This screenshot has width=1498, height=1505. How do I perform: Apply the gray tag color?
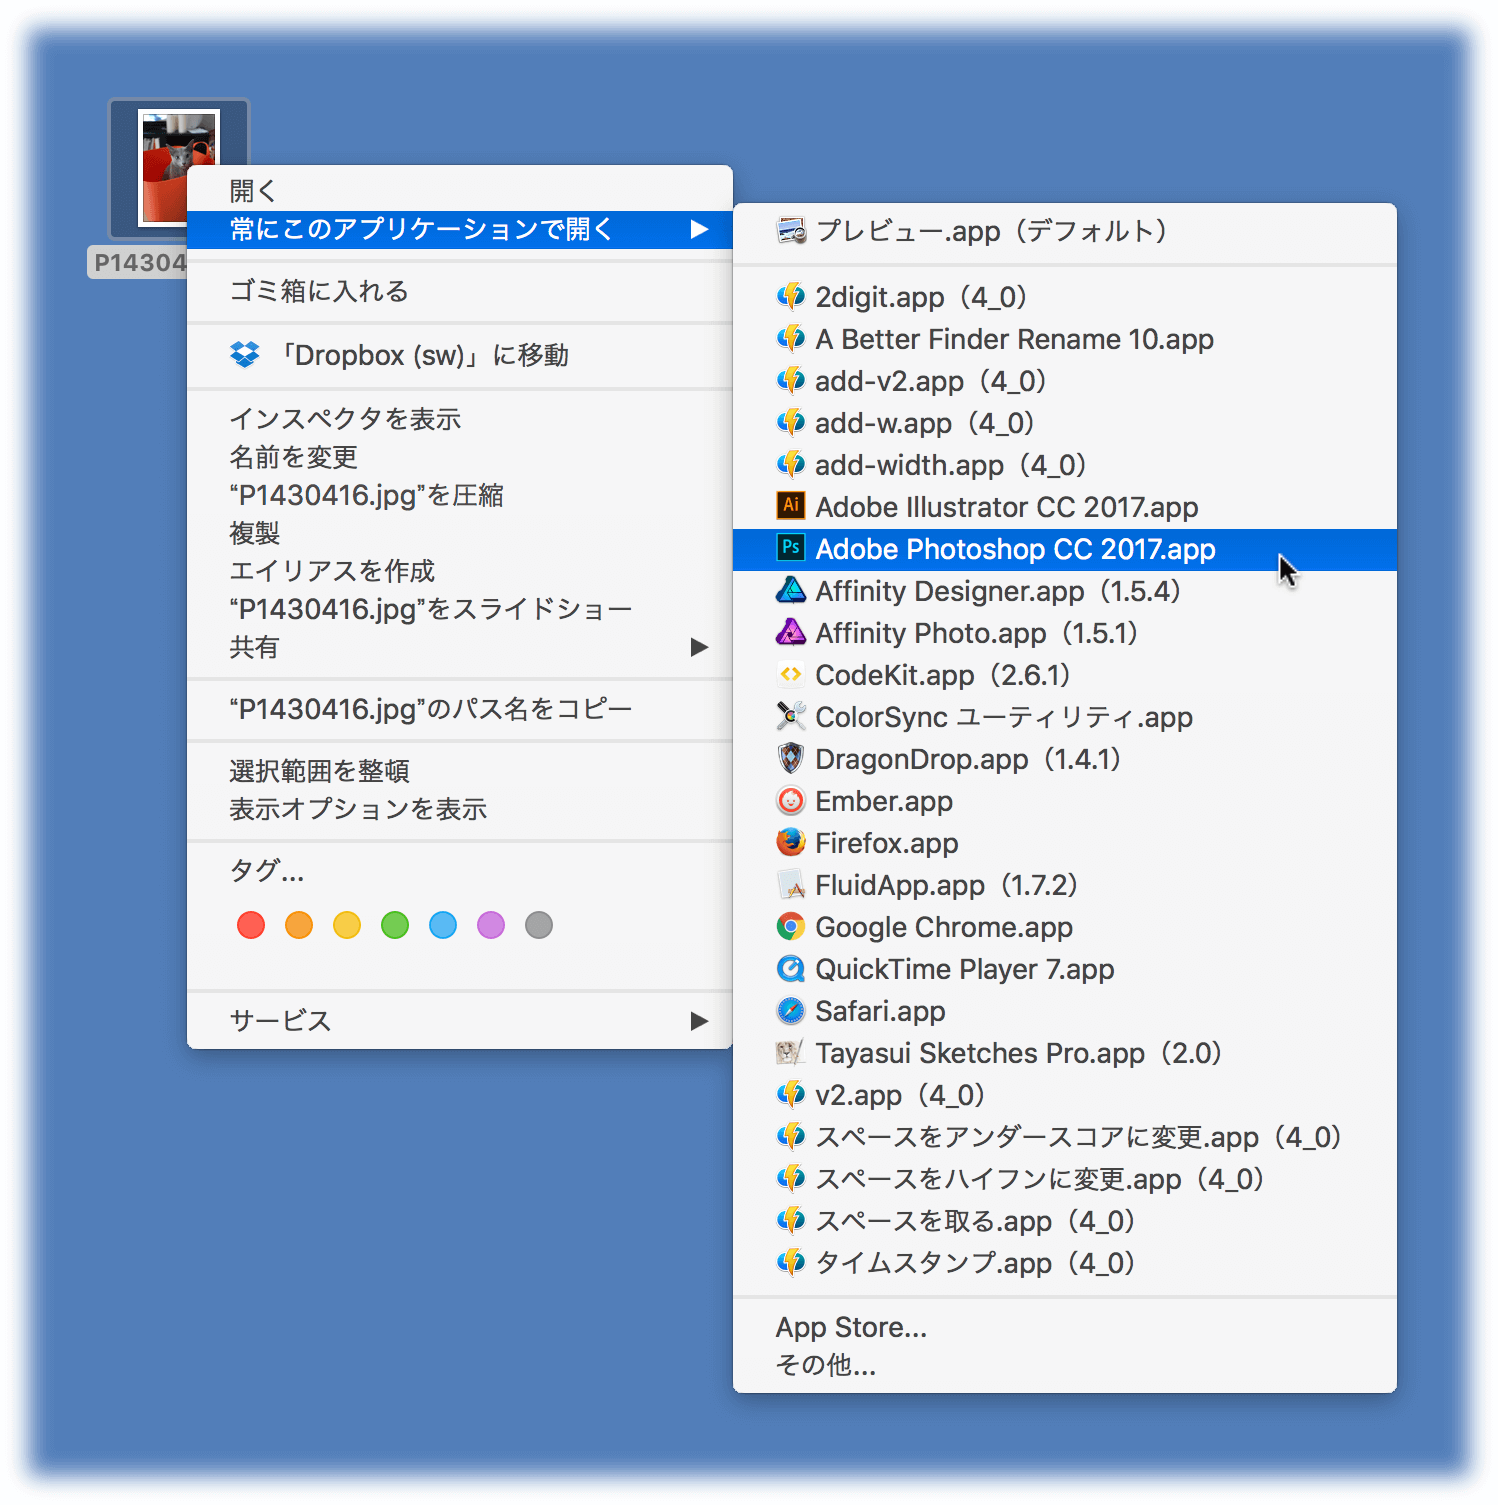539,925
